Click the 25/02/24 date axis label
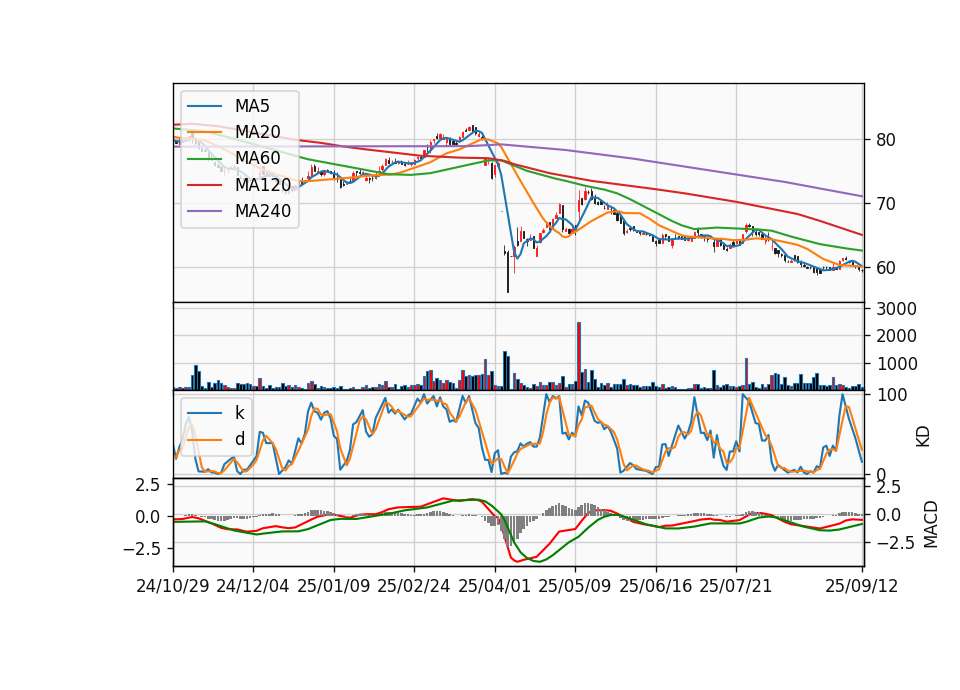 (x=414, y=586)
